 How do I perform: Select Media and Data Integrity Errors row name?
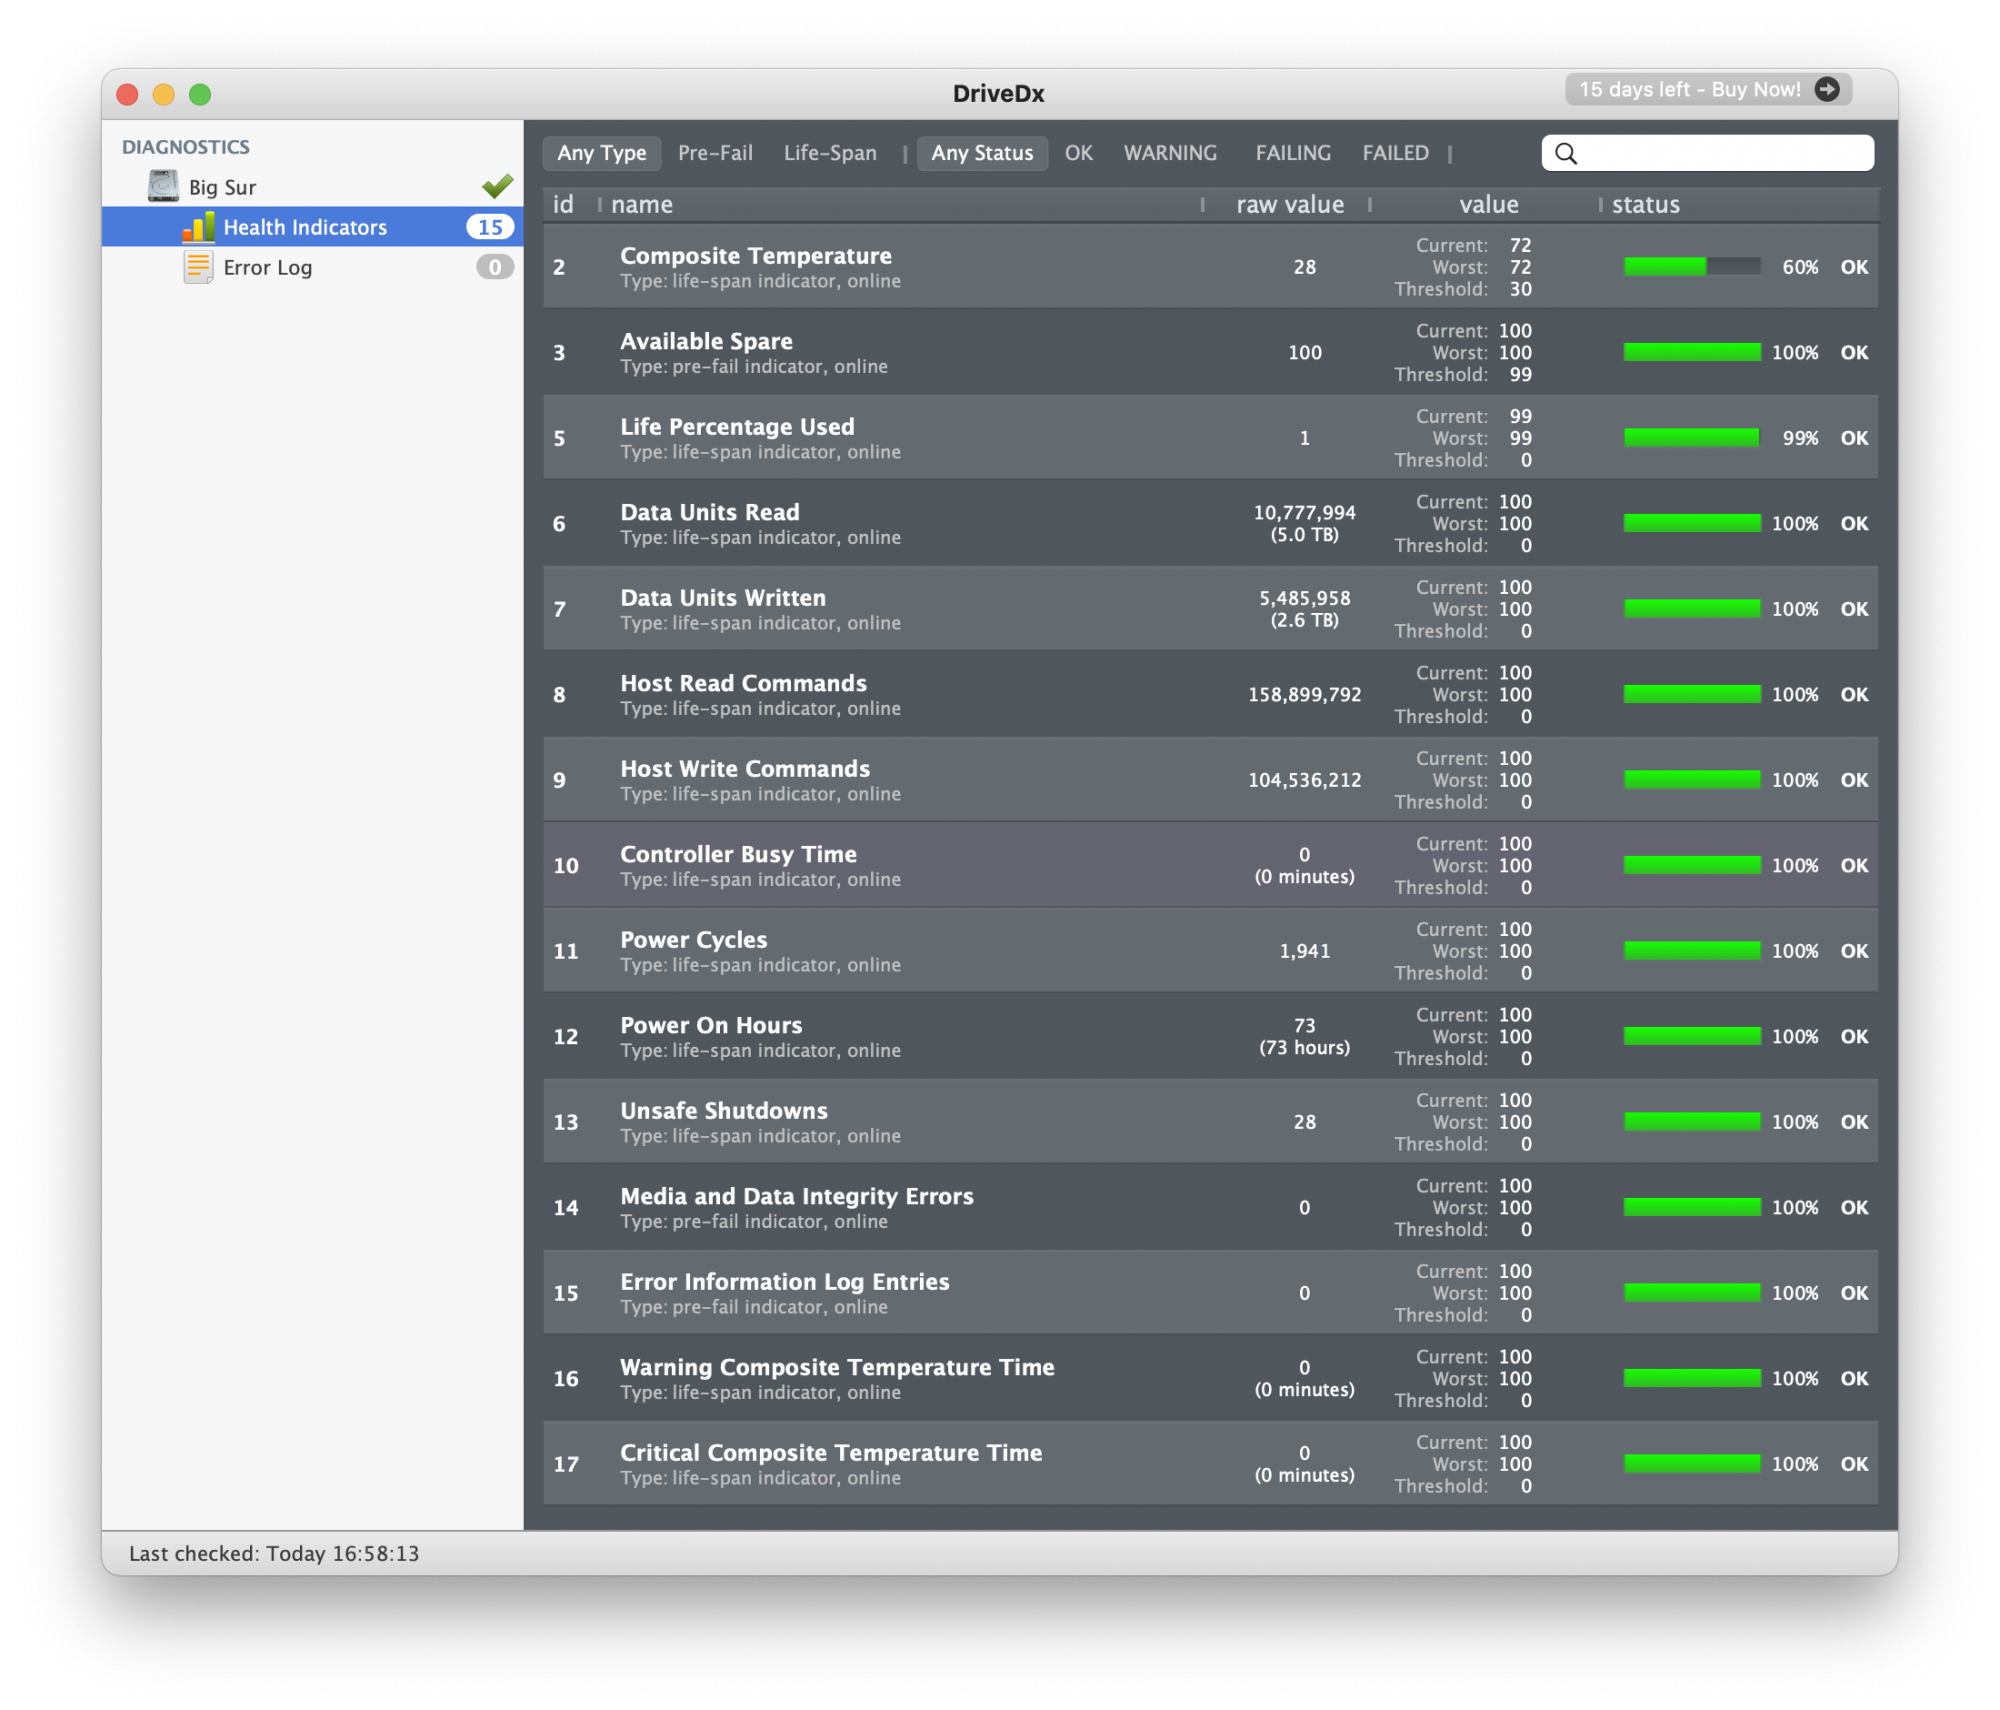796,1196
